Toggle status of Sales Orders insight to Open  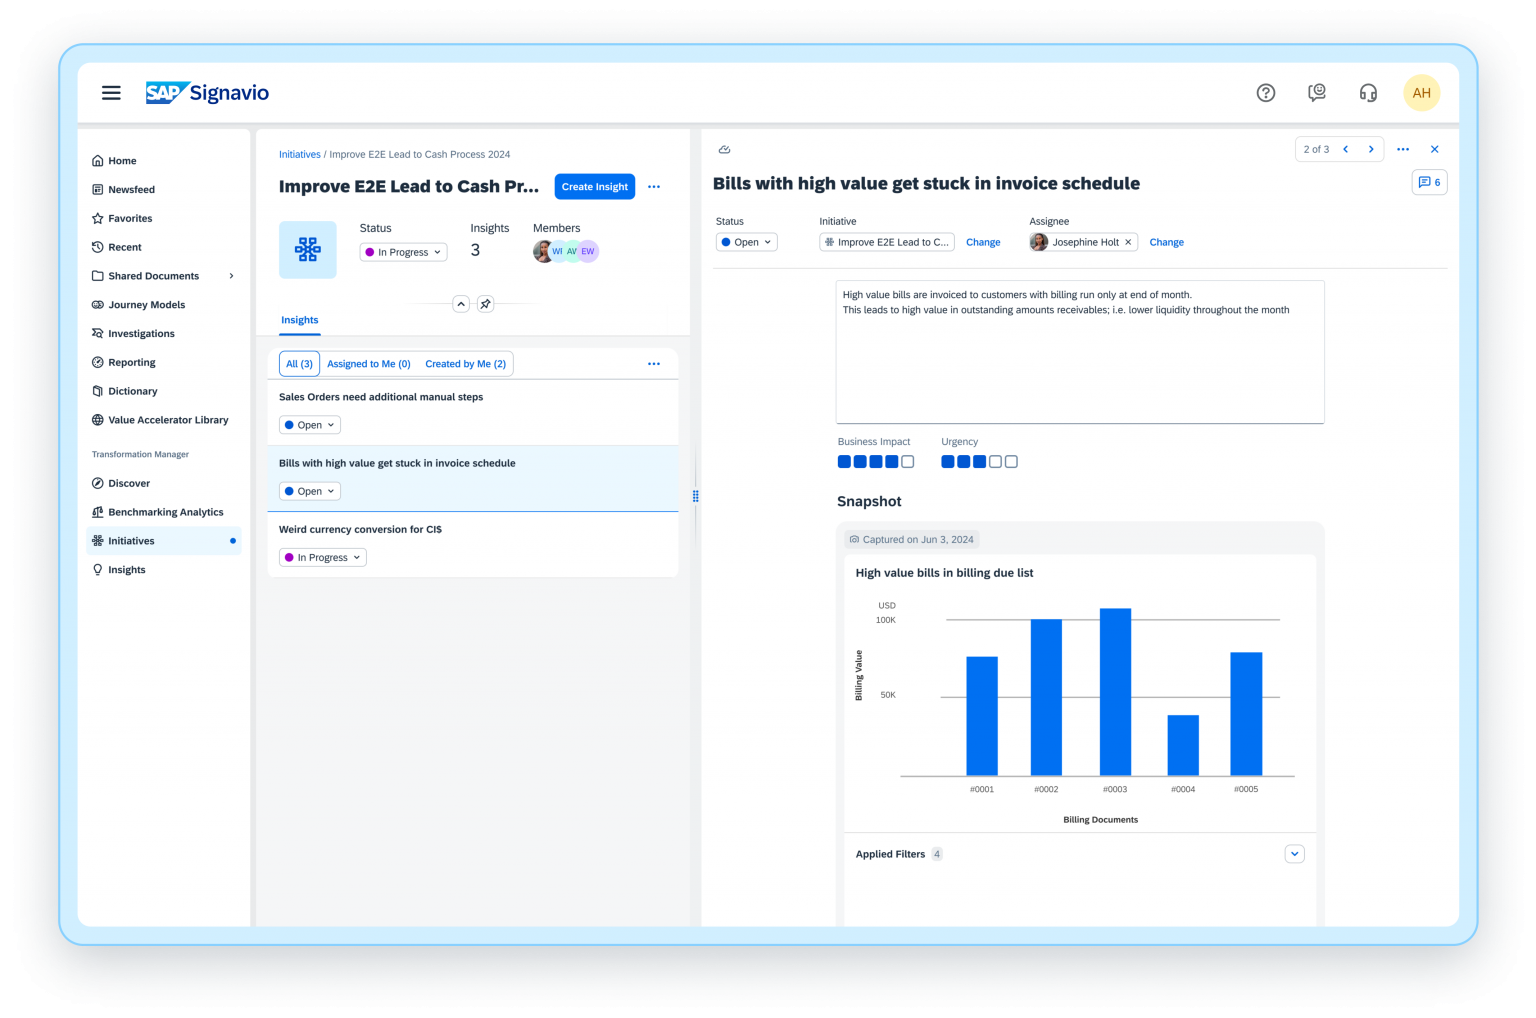pos(309,424)
